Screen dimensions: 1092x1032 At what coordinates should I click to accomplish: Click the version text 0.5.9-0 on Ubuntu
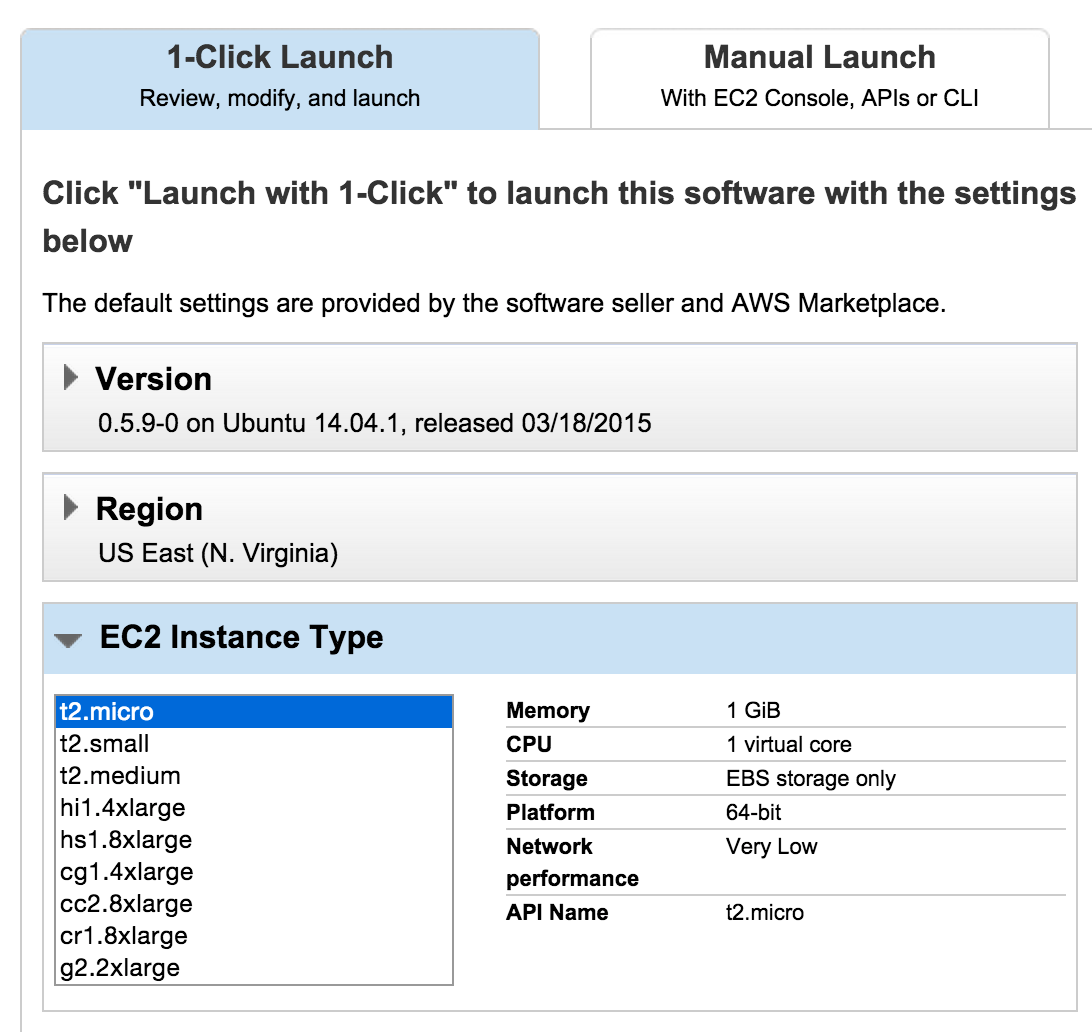375,423
